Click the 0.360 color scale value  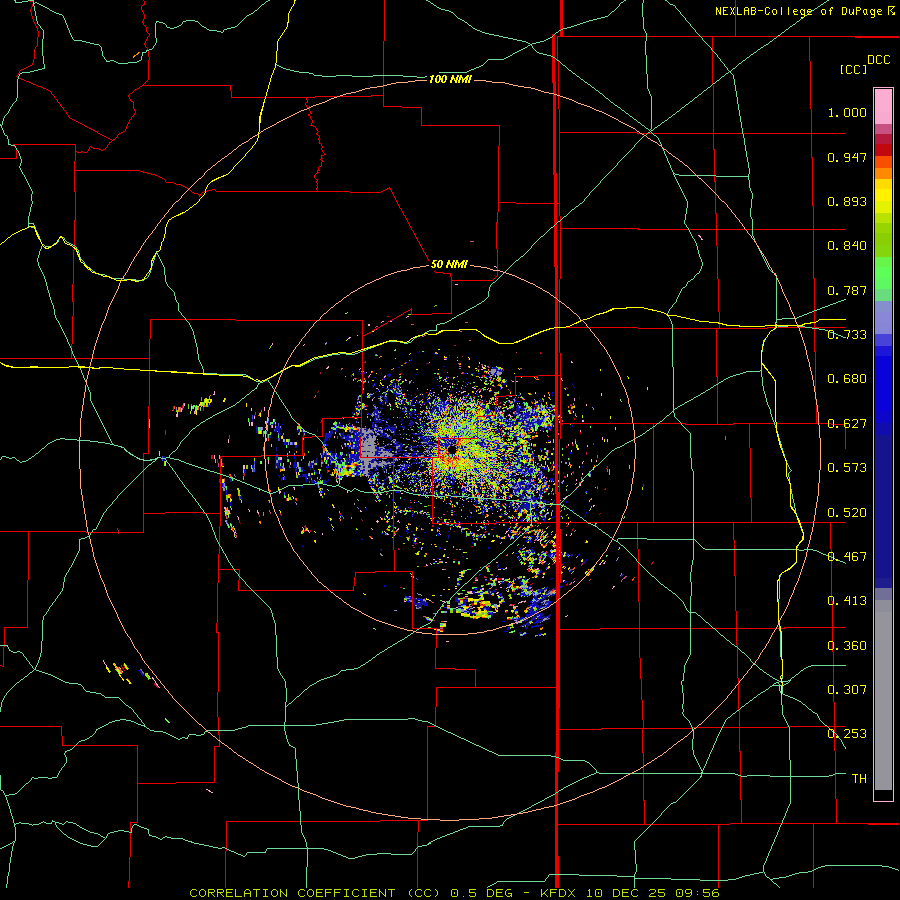pyautogui.click(x=847, y=646)
